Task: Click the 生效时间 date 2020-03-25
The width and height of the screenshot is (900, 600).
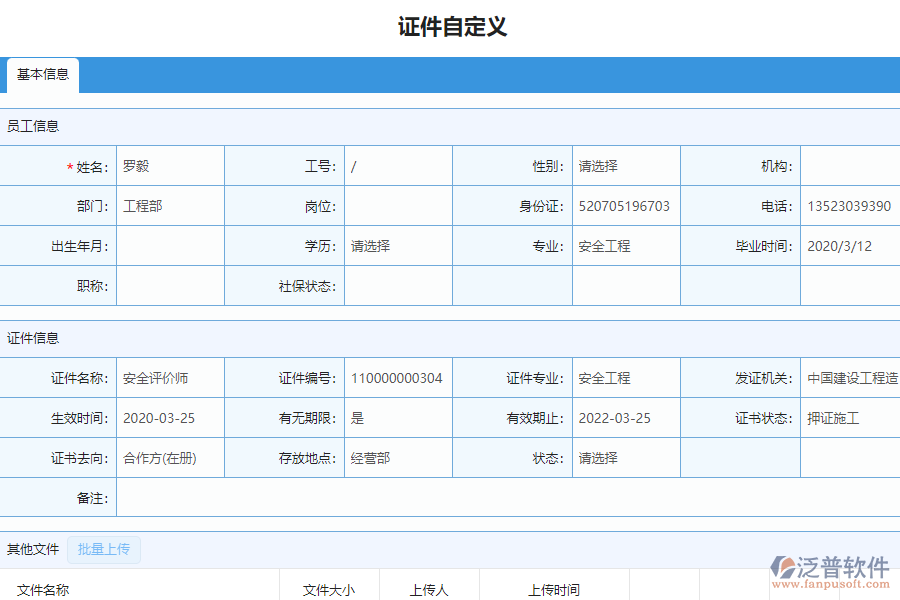Action: pos(170,417)
